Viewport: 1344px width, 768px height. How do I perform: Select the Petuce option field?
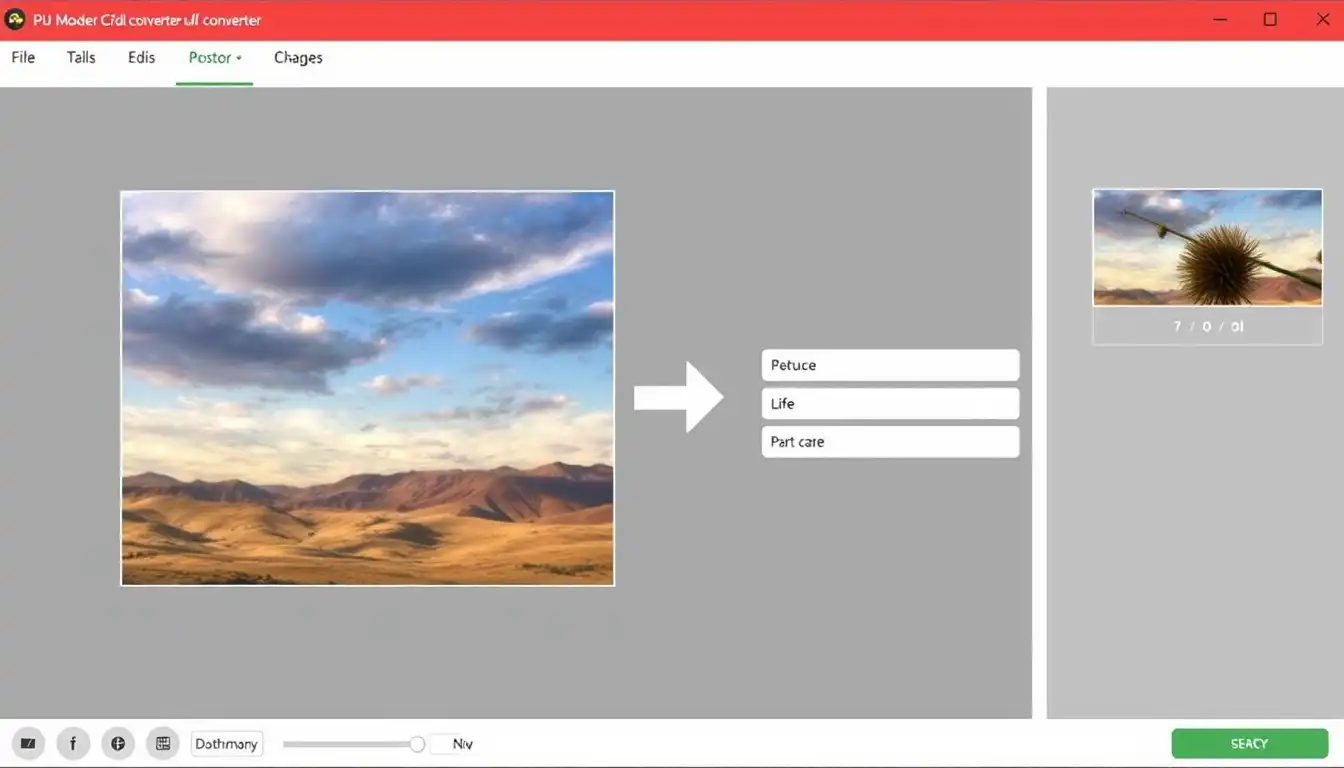(x=890, y=365)
